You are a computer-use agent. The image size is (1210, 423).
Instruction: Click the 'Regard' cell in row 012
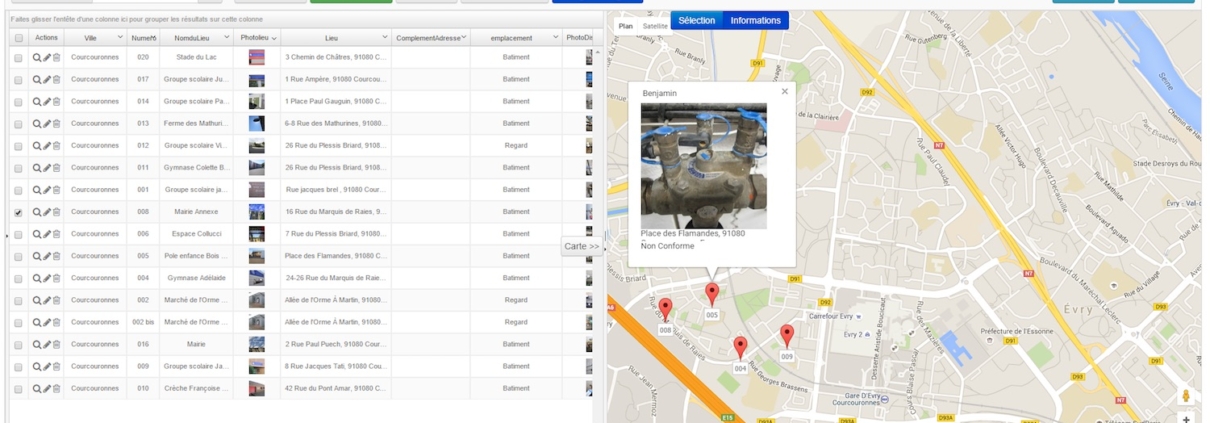516,146
